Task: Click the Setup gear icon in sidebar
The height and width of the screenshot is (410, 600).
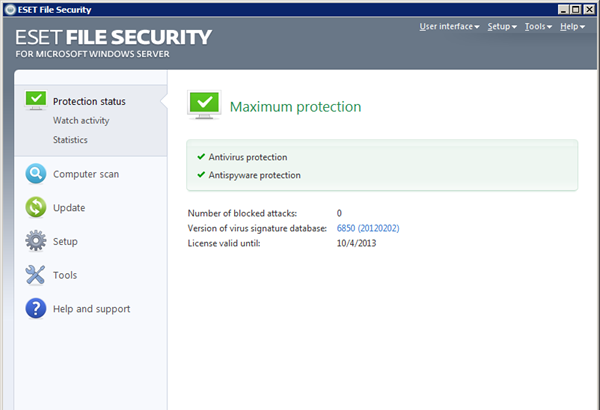Action: 36,241
